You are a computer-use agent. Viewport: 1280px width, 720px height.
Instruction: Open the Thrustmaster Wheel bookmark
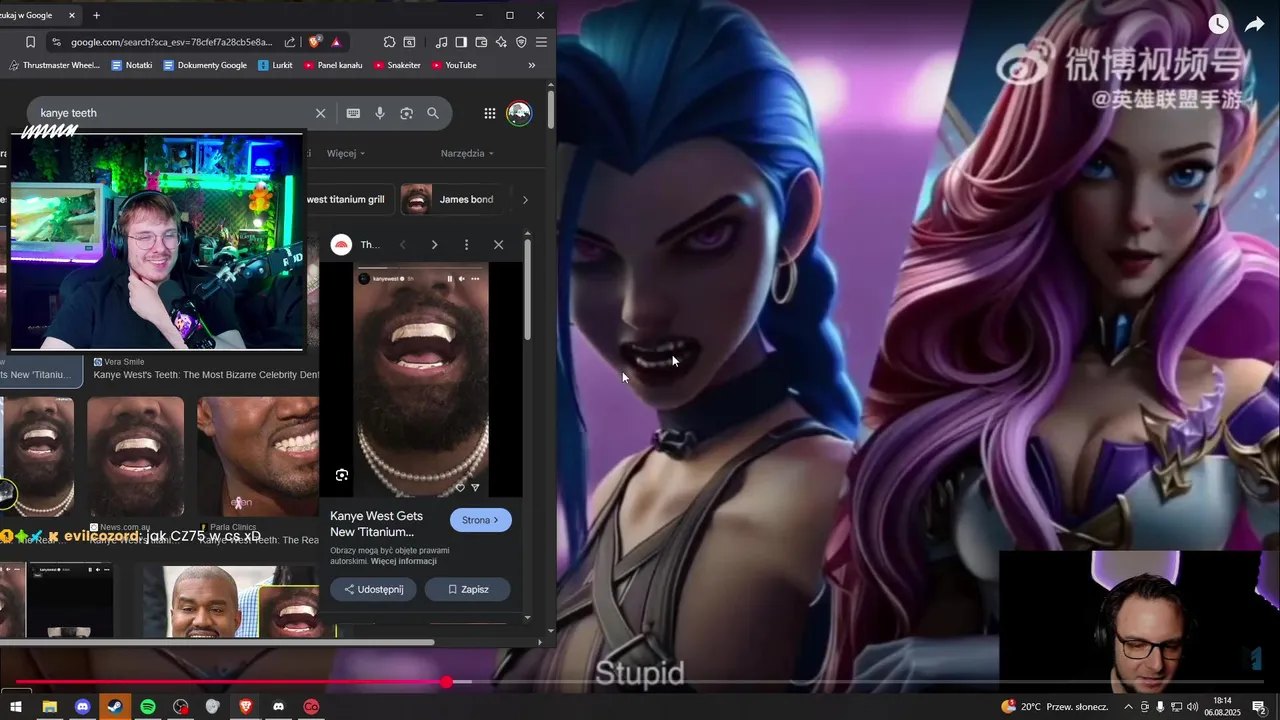54,65
